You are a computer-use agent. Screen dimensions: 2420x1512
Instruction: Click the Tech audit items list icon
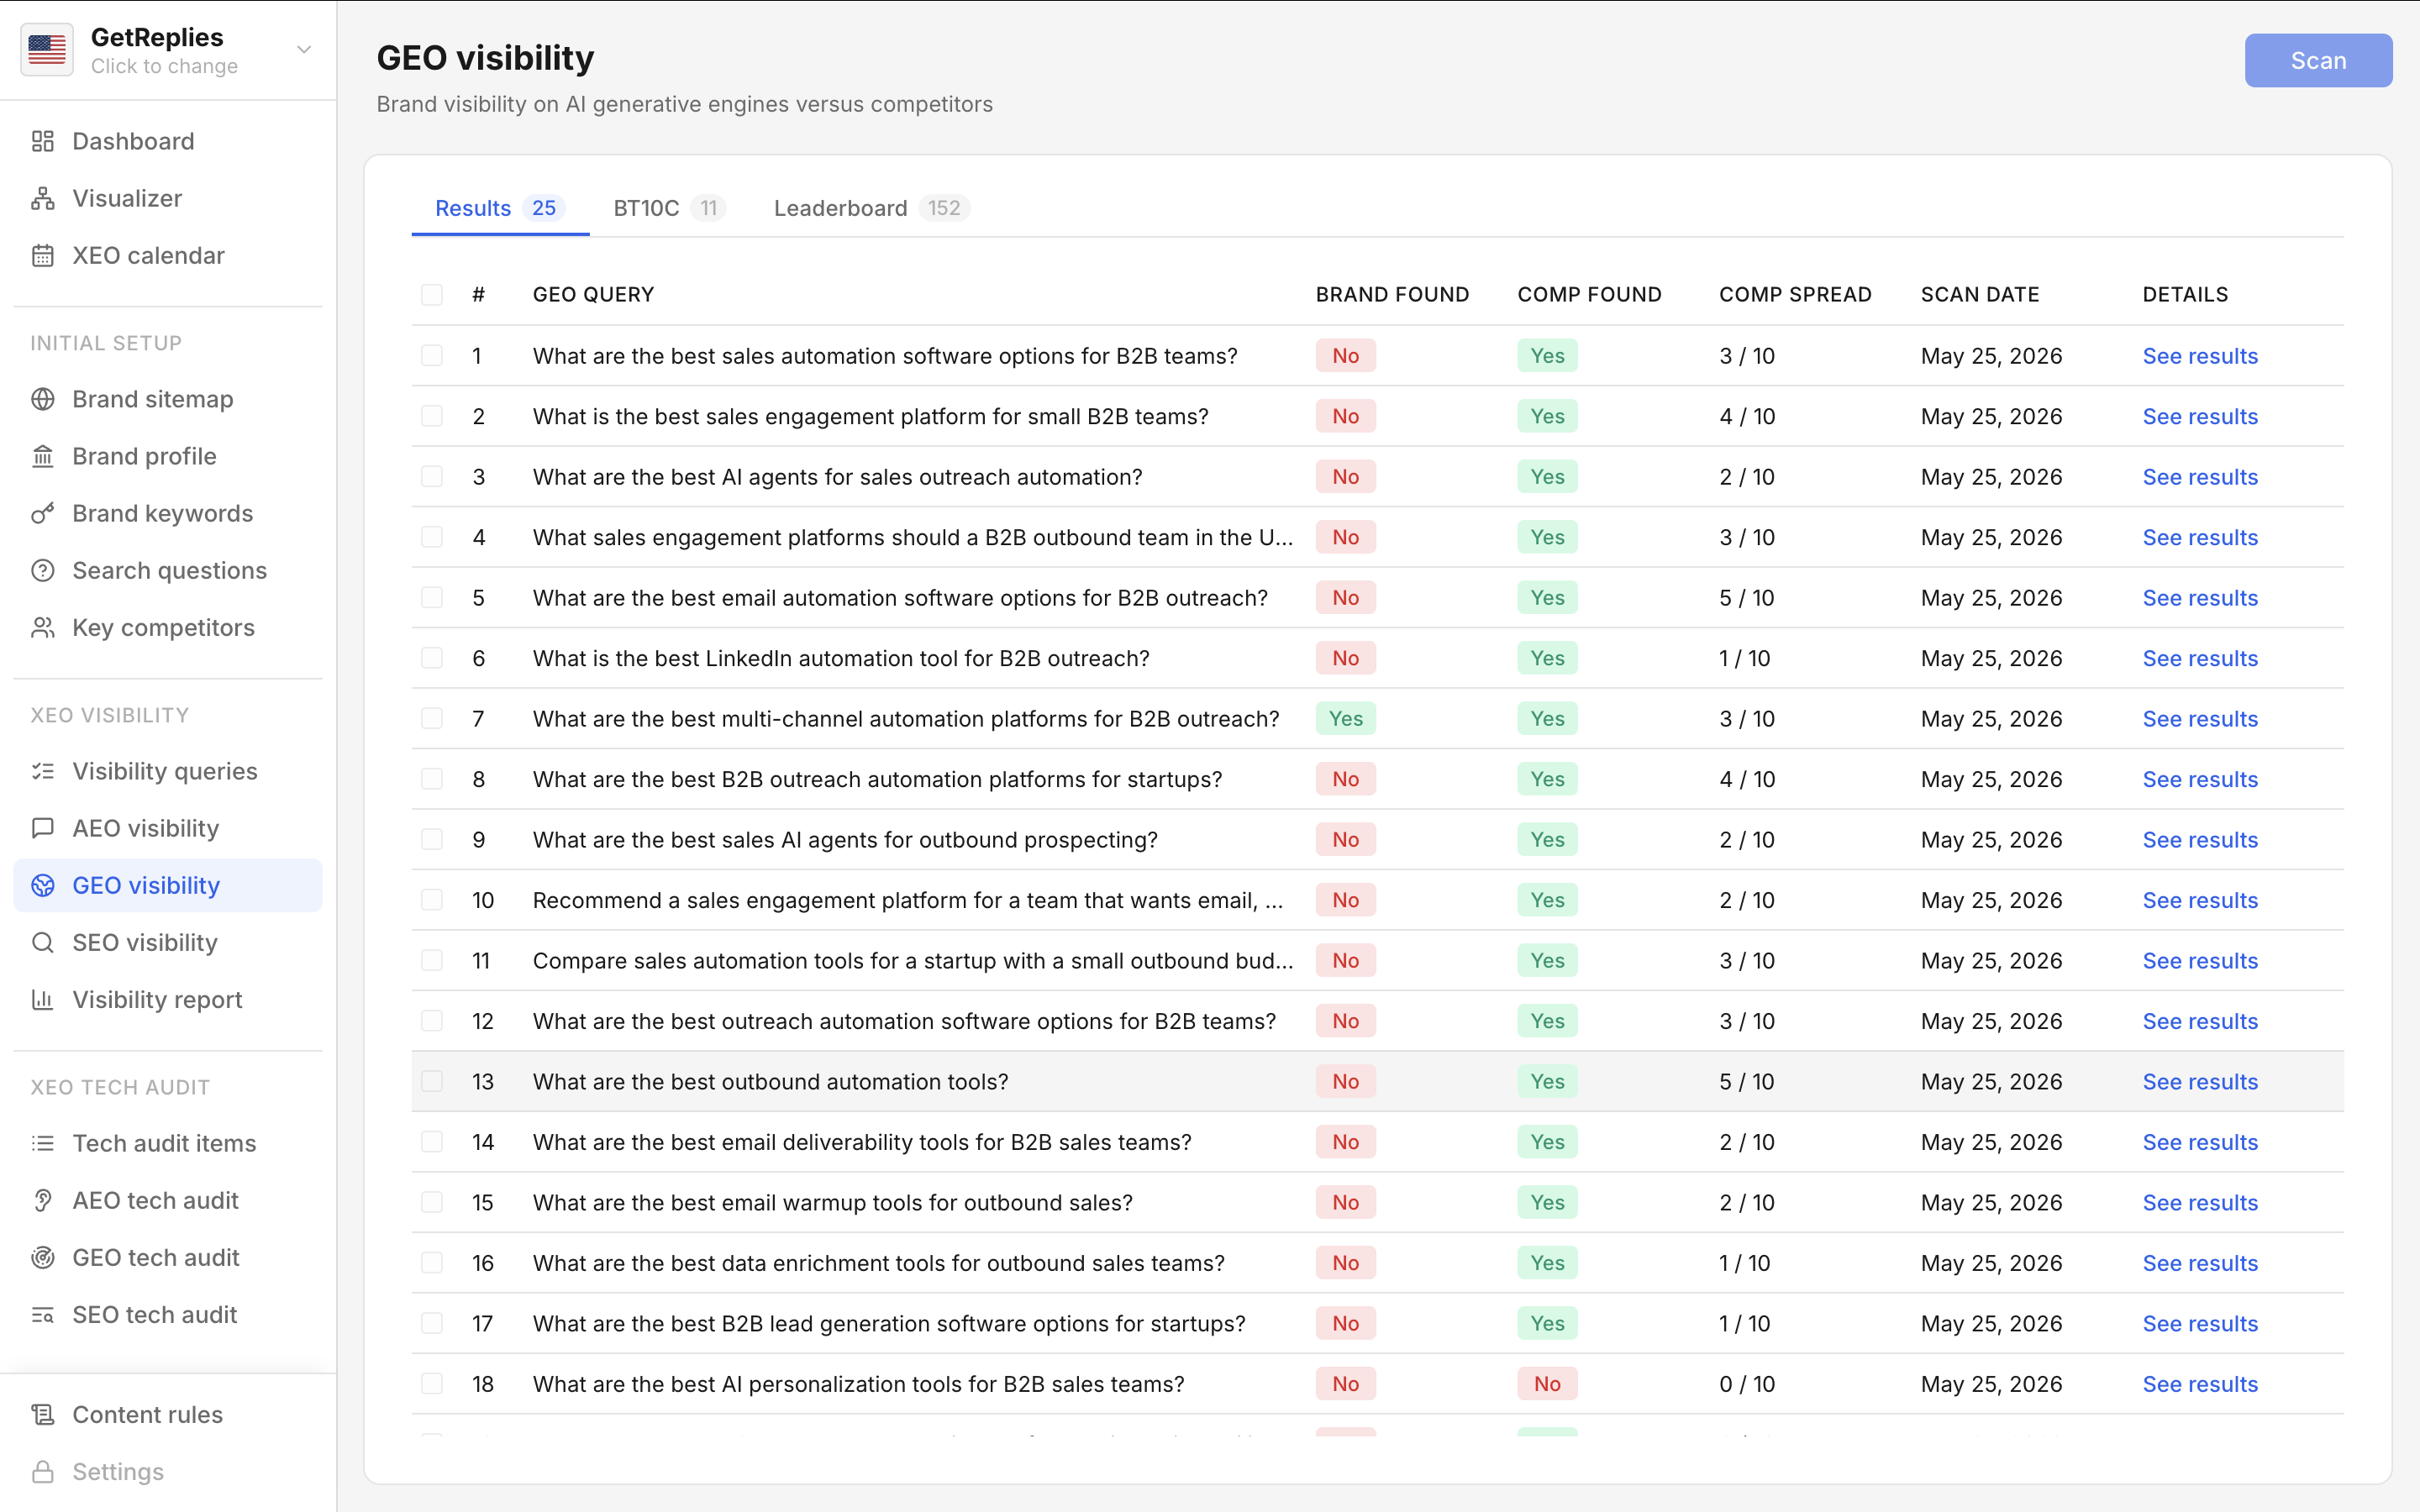43,1143
